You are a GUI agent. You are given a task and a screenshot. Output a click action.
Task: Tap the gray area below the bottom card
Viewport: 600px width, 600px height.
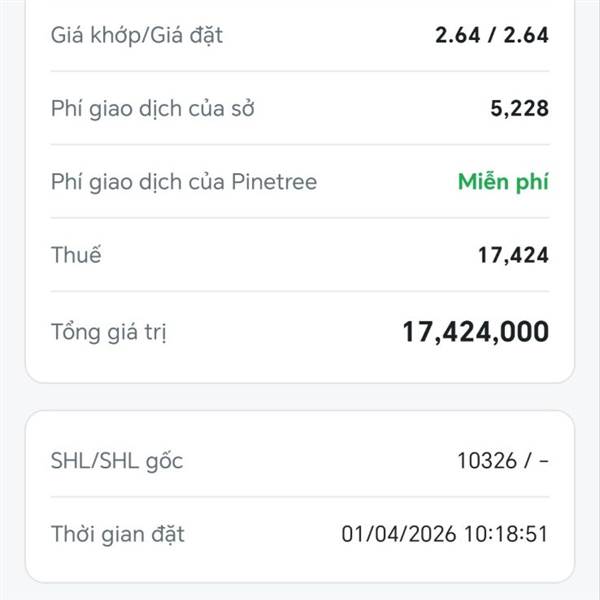[x=300, y=592]
